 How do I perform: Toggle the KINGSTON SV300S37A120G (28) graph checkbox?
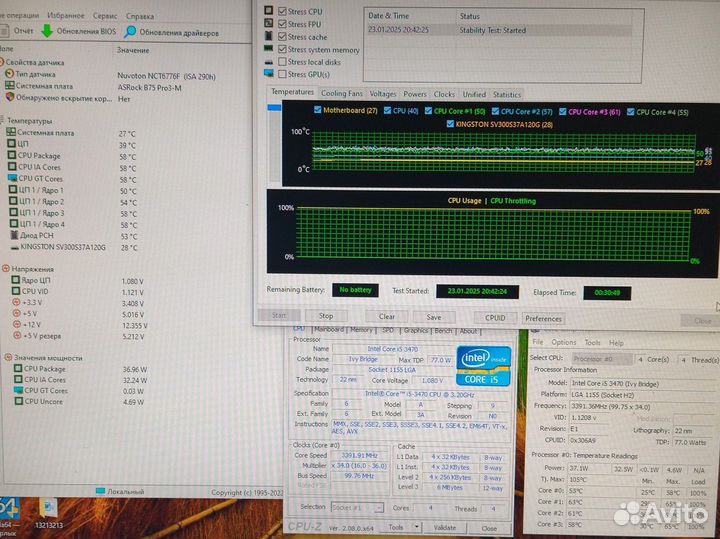pos(450,124)
